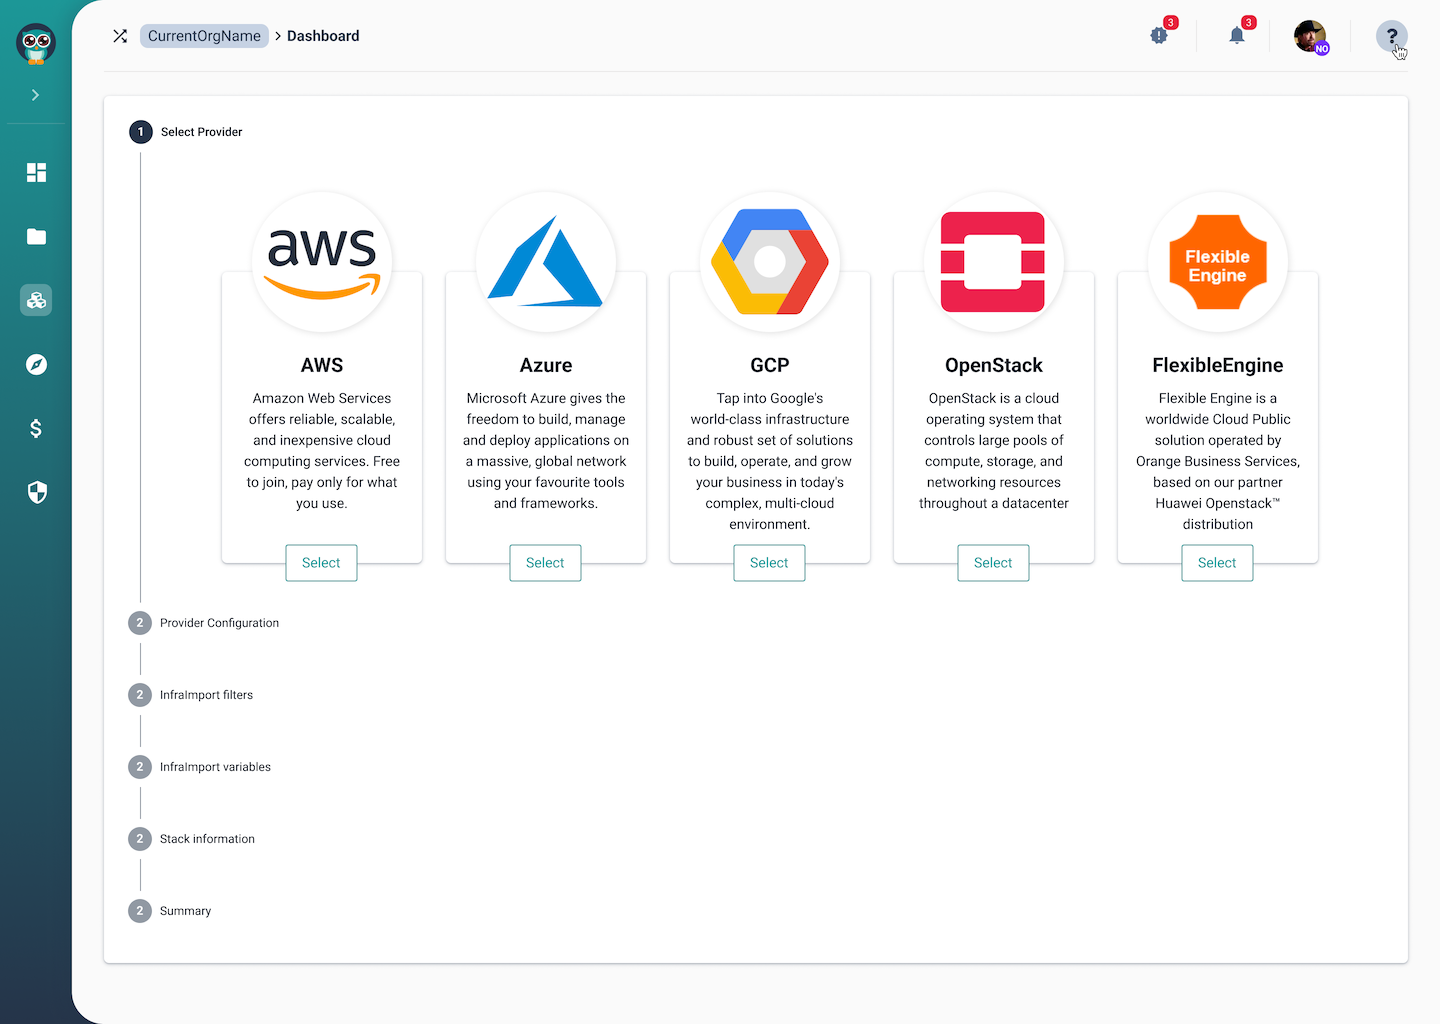The height and width of the screenshot is (1024, 1440).
Task: Click the OpenStack logo
Action: pos(994,262)
